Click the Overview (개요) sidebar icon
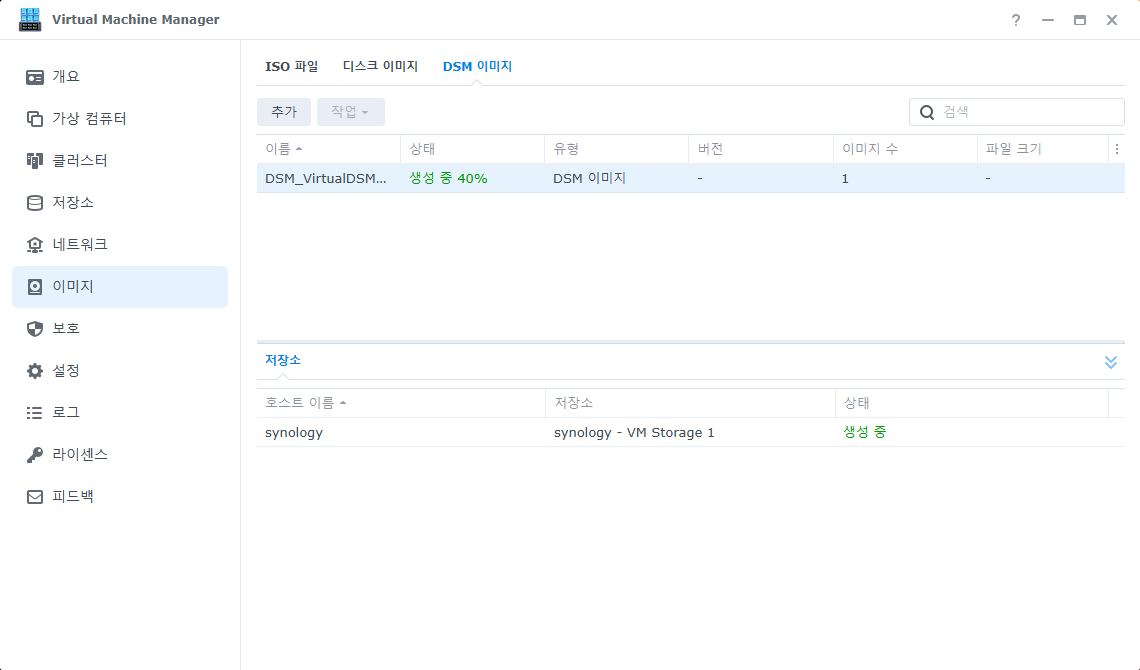The height and width of the screenshot is (670, 1140). point(35,77)
